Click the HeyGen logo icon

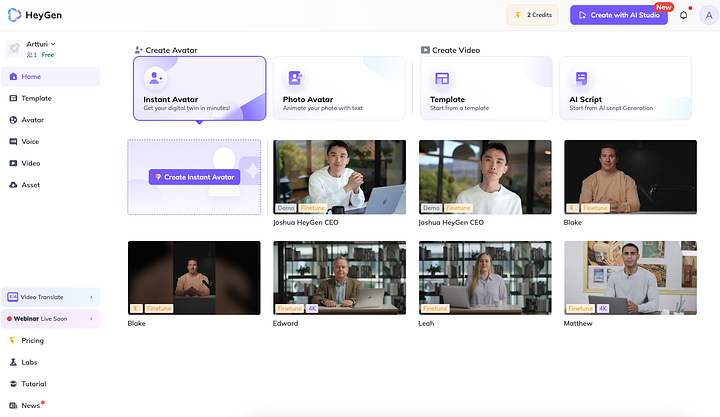click(14, 15)
